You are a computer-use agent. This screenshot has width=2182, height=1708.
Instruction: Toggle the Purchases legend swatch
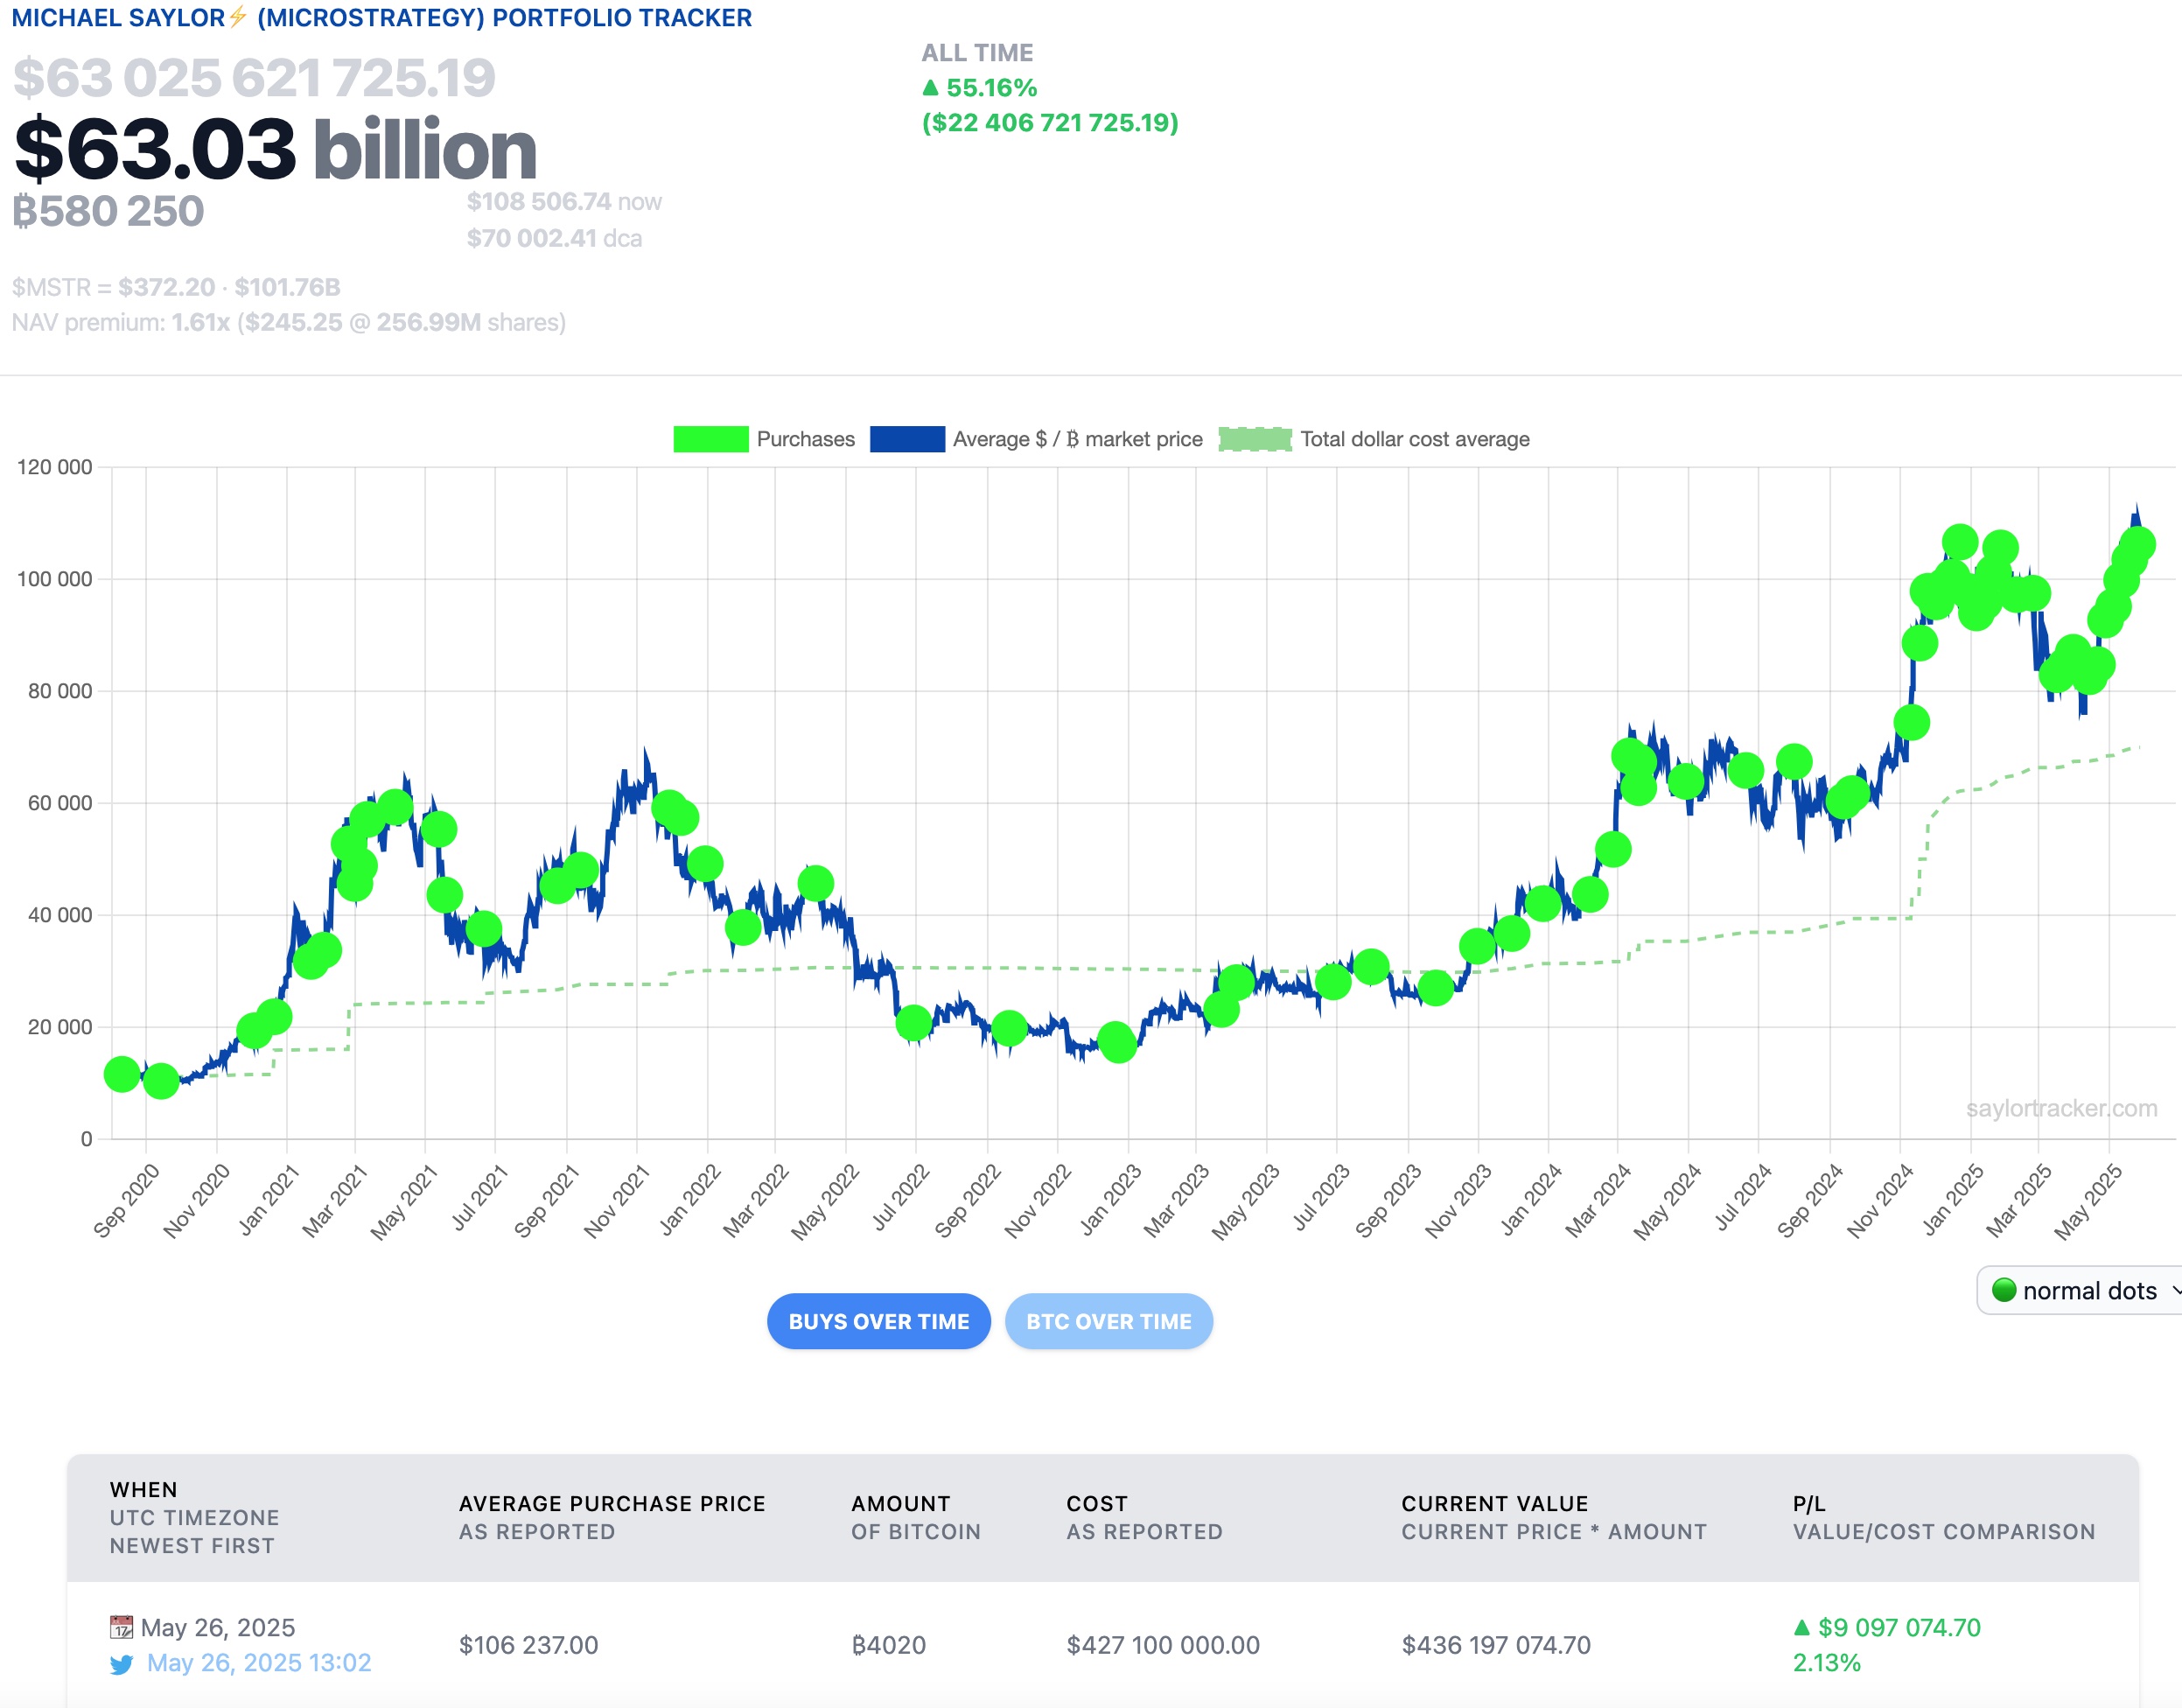(x=710, y=439)
